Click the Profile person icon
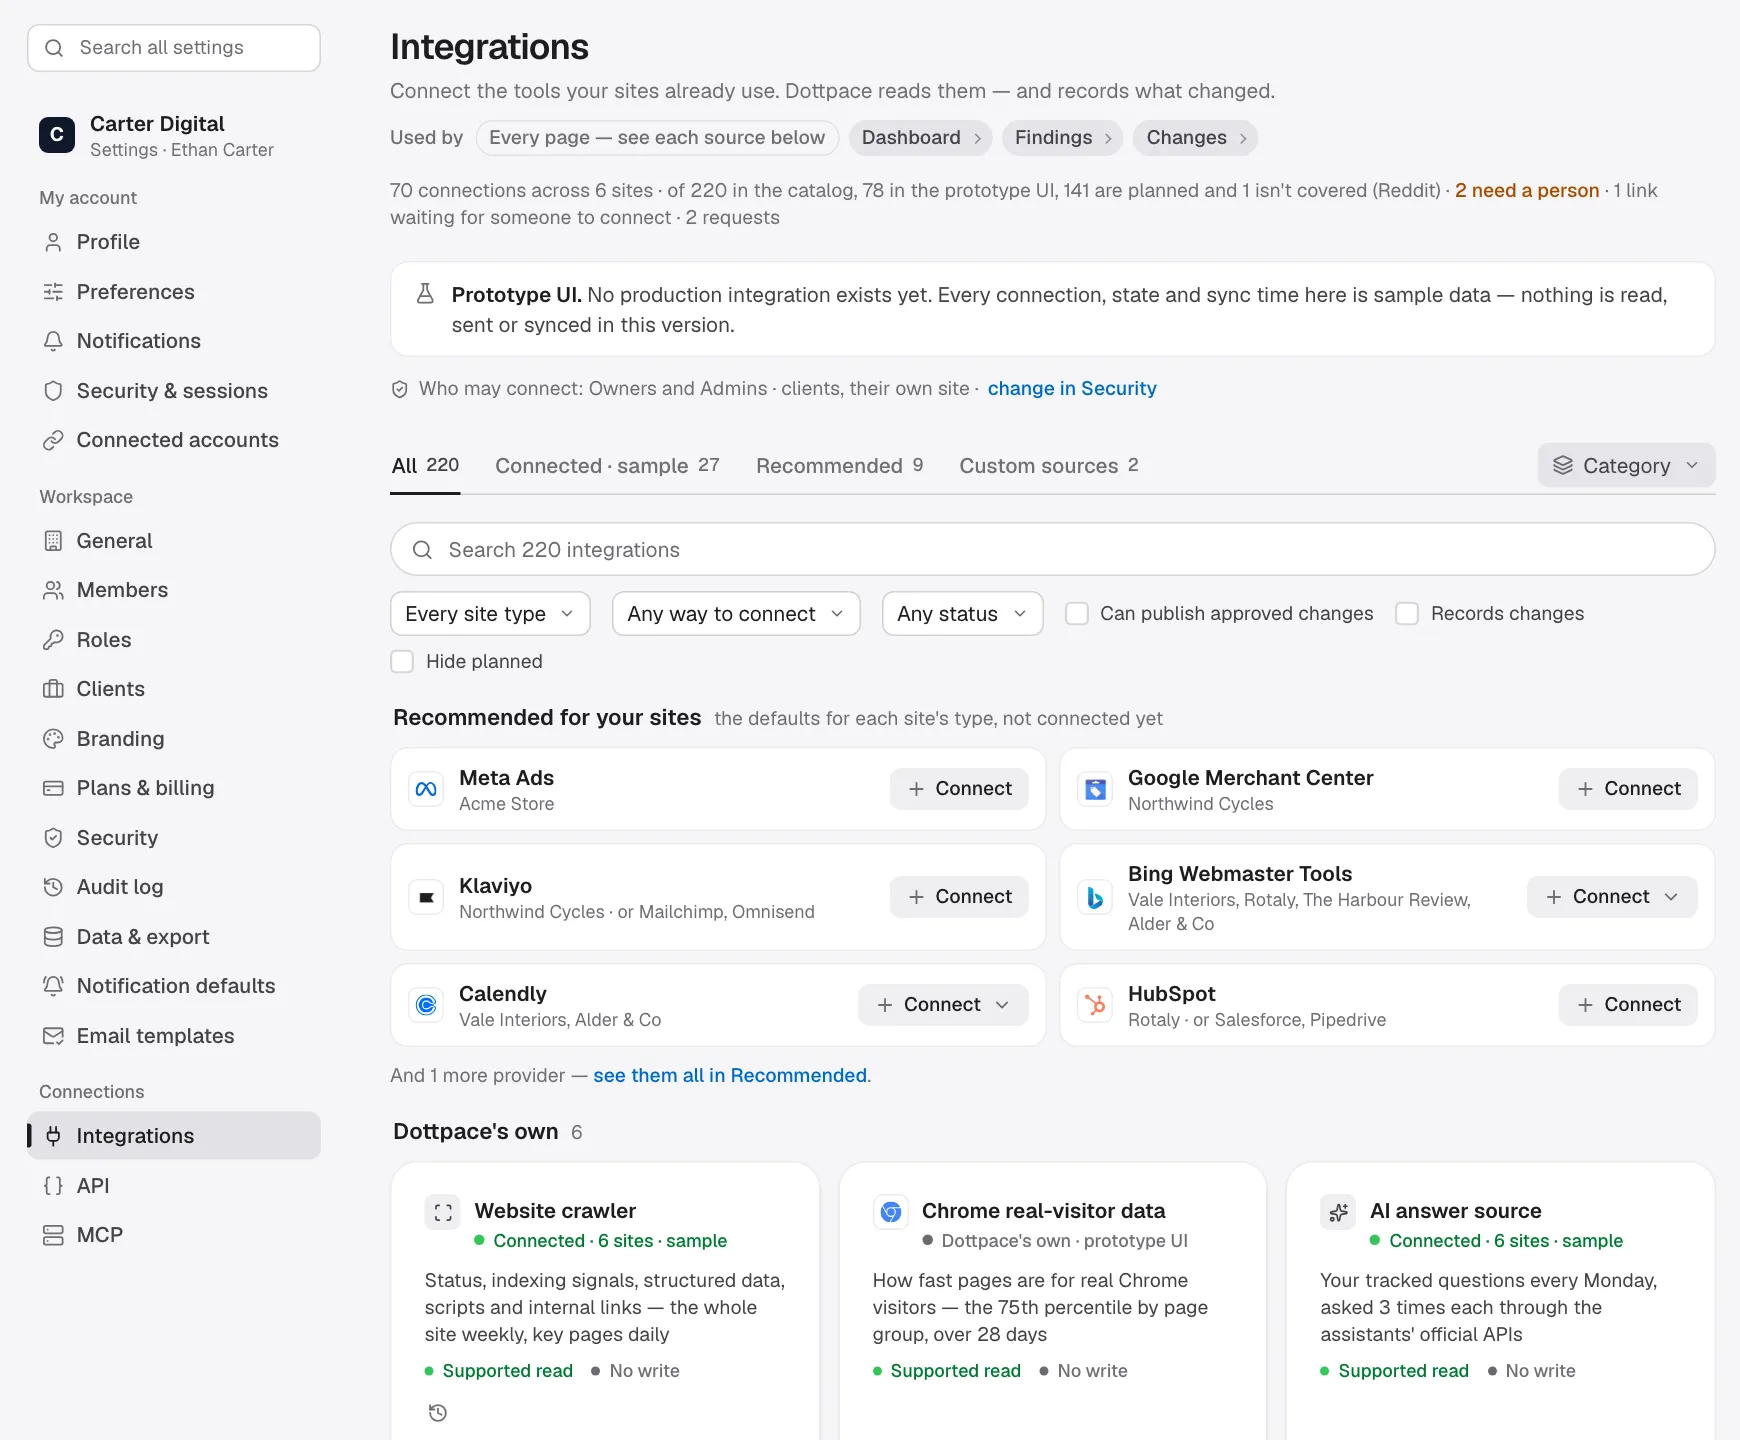 click(53, 242)
